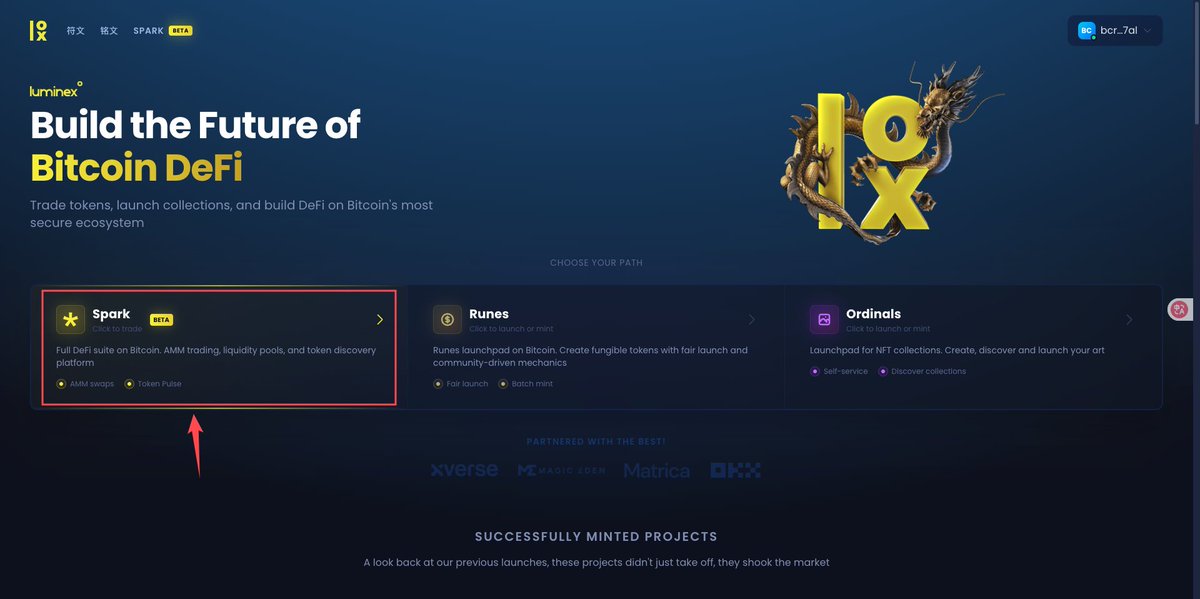Click the Spark asterisk icon
The width and height of the screenshot is (1200, 599).
[70, 319]
